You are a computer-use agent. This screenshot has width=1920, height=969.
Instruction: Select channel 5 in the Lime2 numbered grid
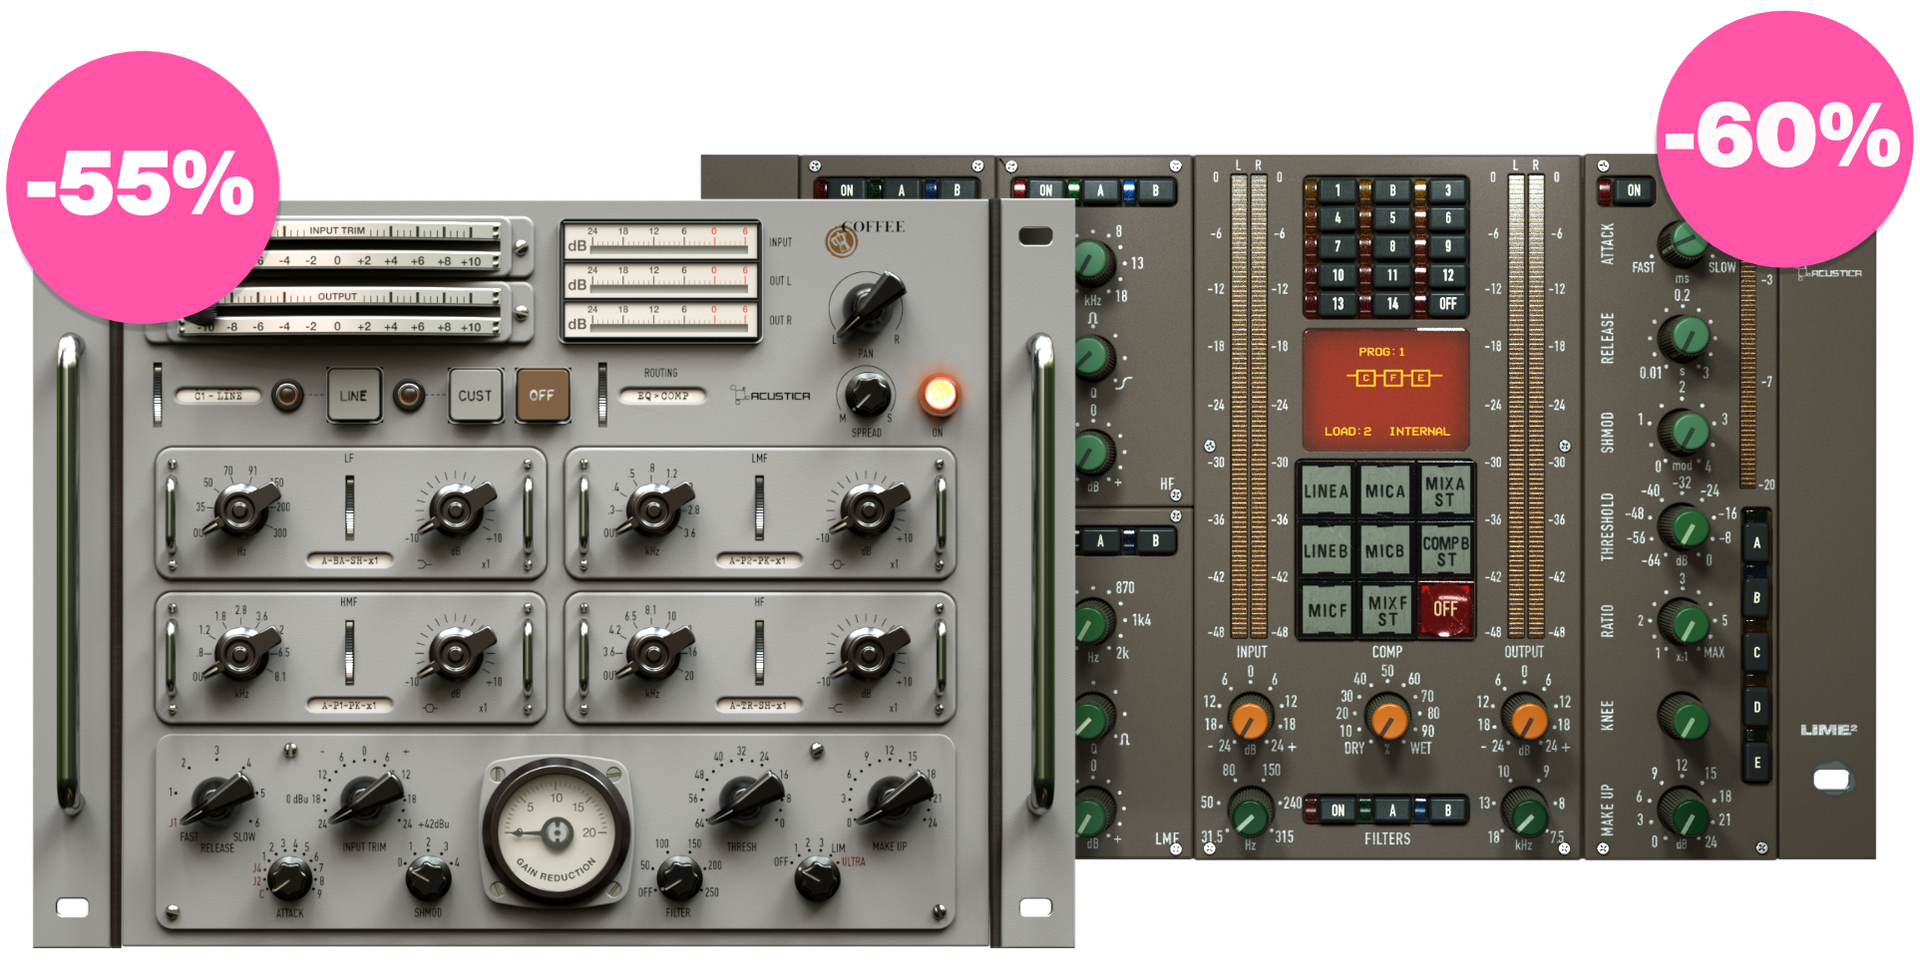click(1392, 218)
